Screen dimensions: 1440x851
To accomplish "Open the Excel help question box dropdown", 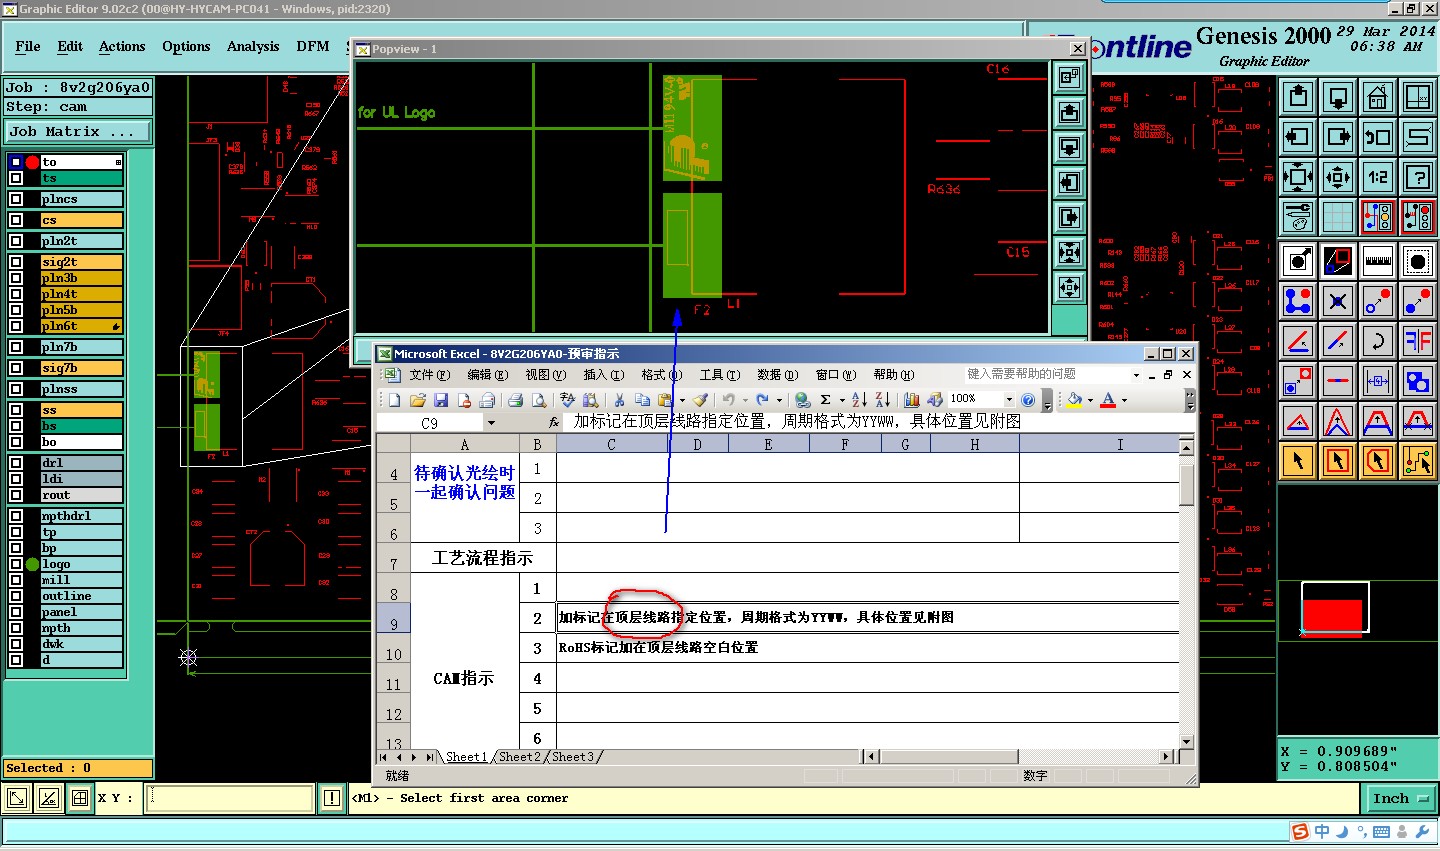I will point(1136,375).
